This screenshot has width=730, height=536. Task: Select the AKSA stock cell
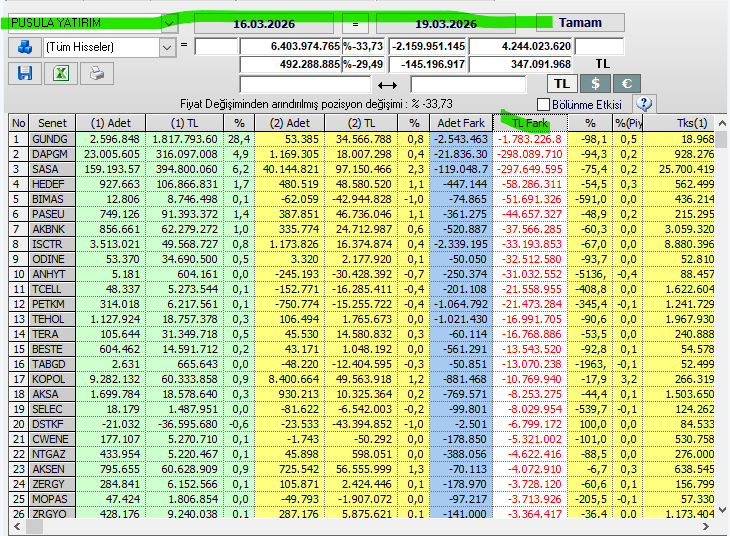point(52,394)
